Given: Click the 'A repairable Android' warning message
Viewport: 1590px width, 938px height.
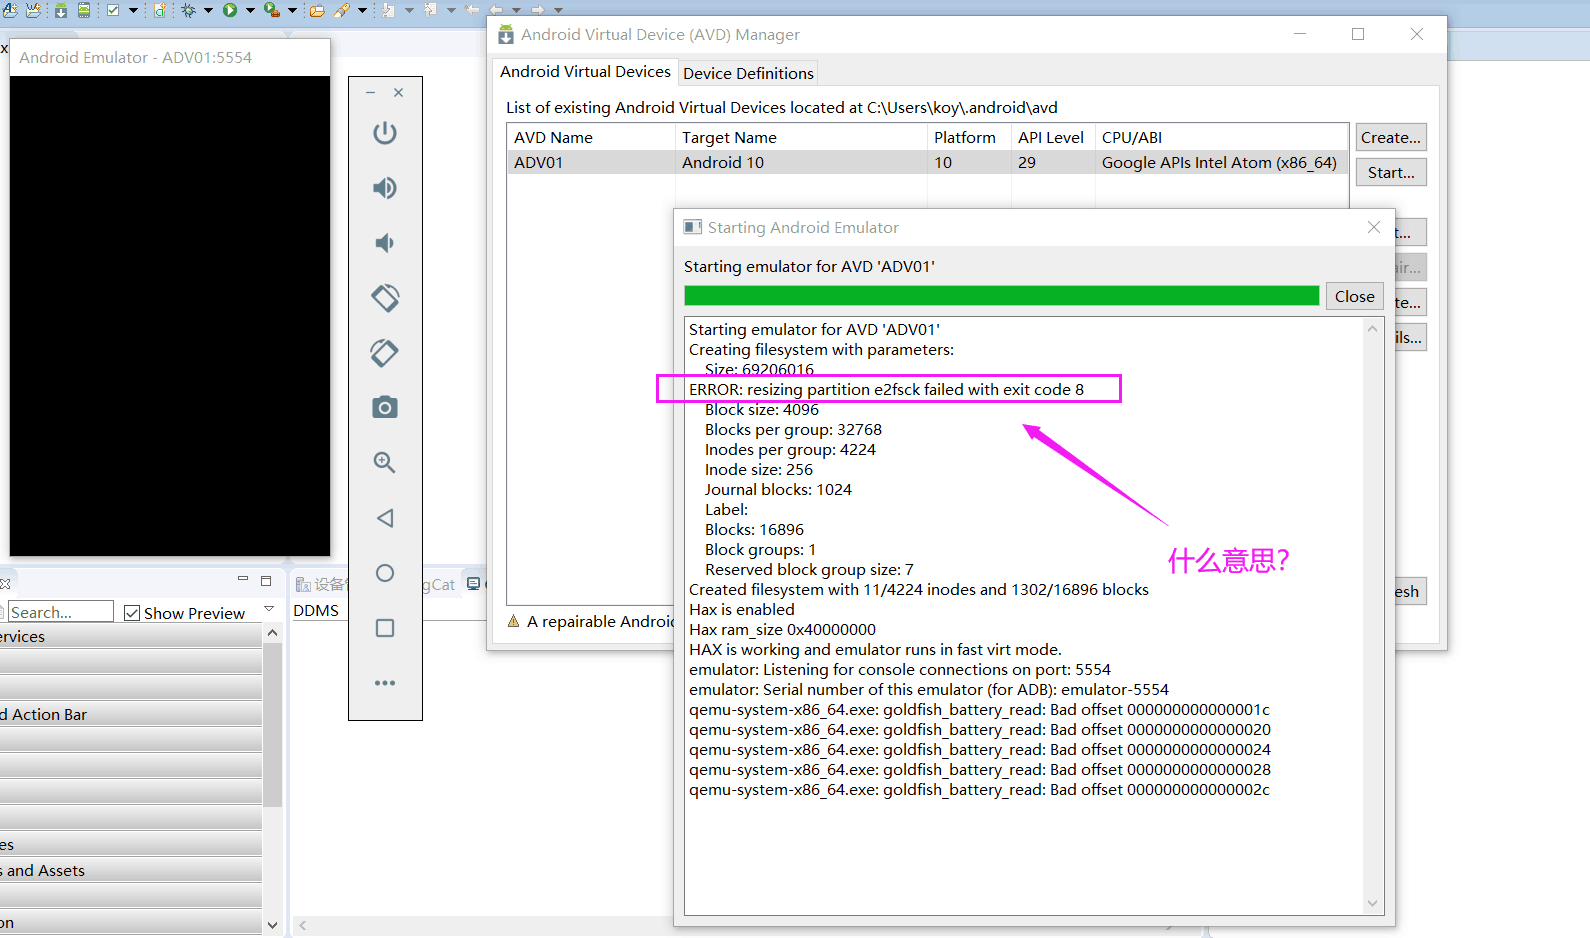Looking at the screenshot, I should point(600,621).
